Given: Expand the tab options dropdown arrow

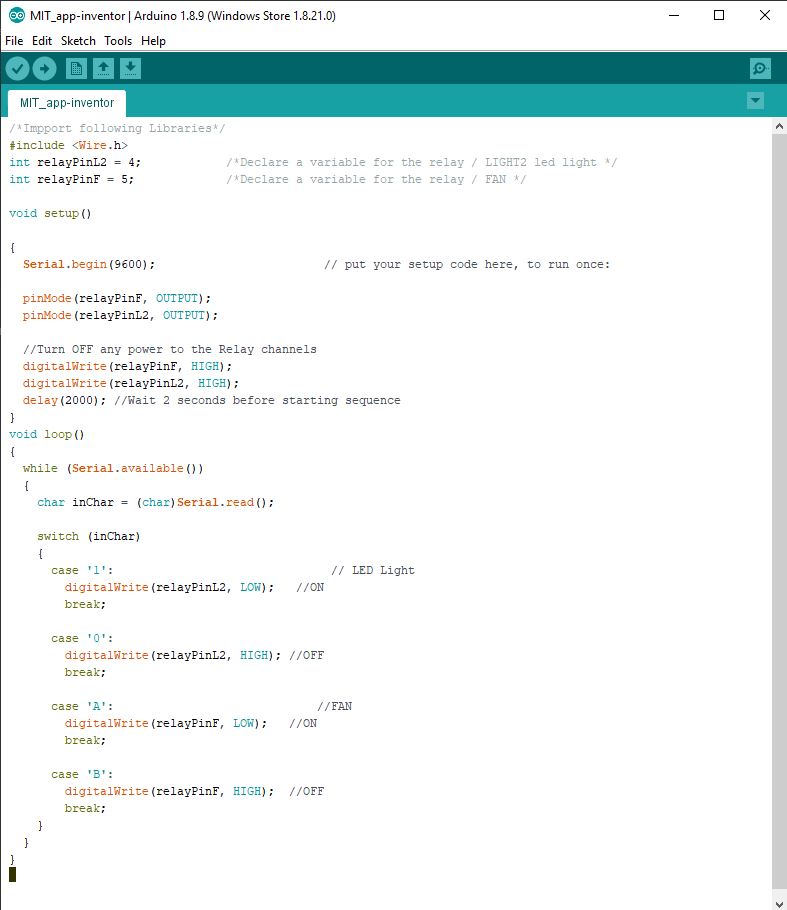Looking at the screenshot, I should [755, 100].
